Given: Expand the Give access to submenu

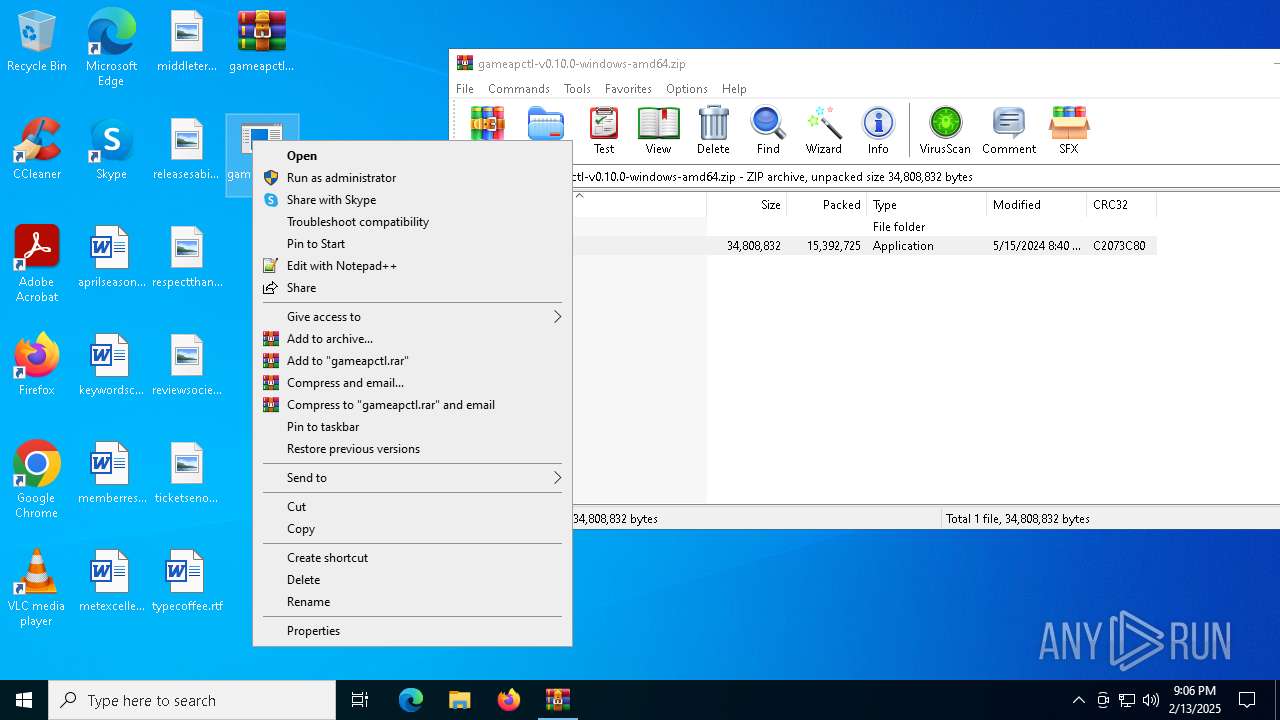Looking at the screenshot, I should click(413, 317).
